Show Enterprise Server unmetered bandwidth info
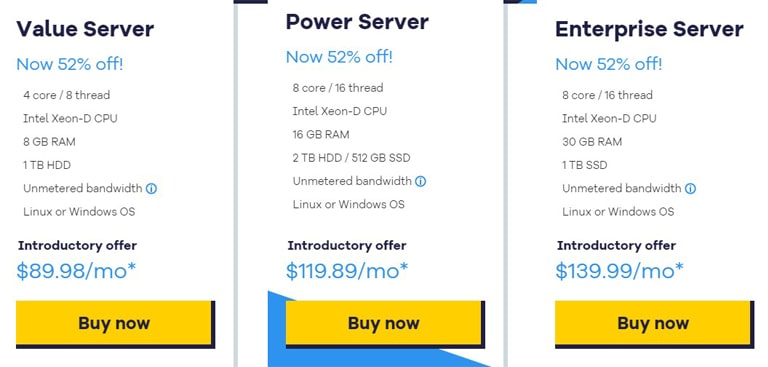The height and width of the screenshot is (367, 768). pos(690,189)
